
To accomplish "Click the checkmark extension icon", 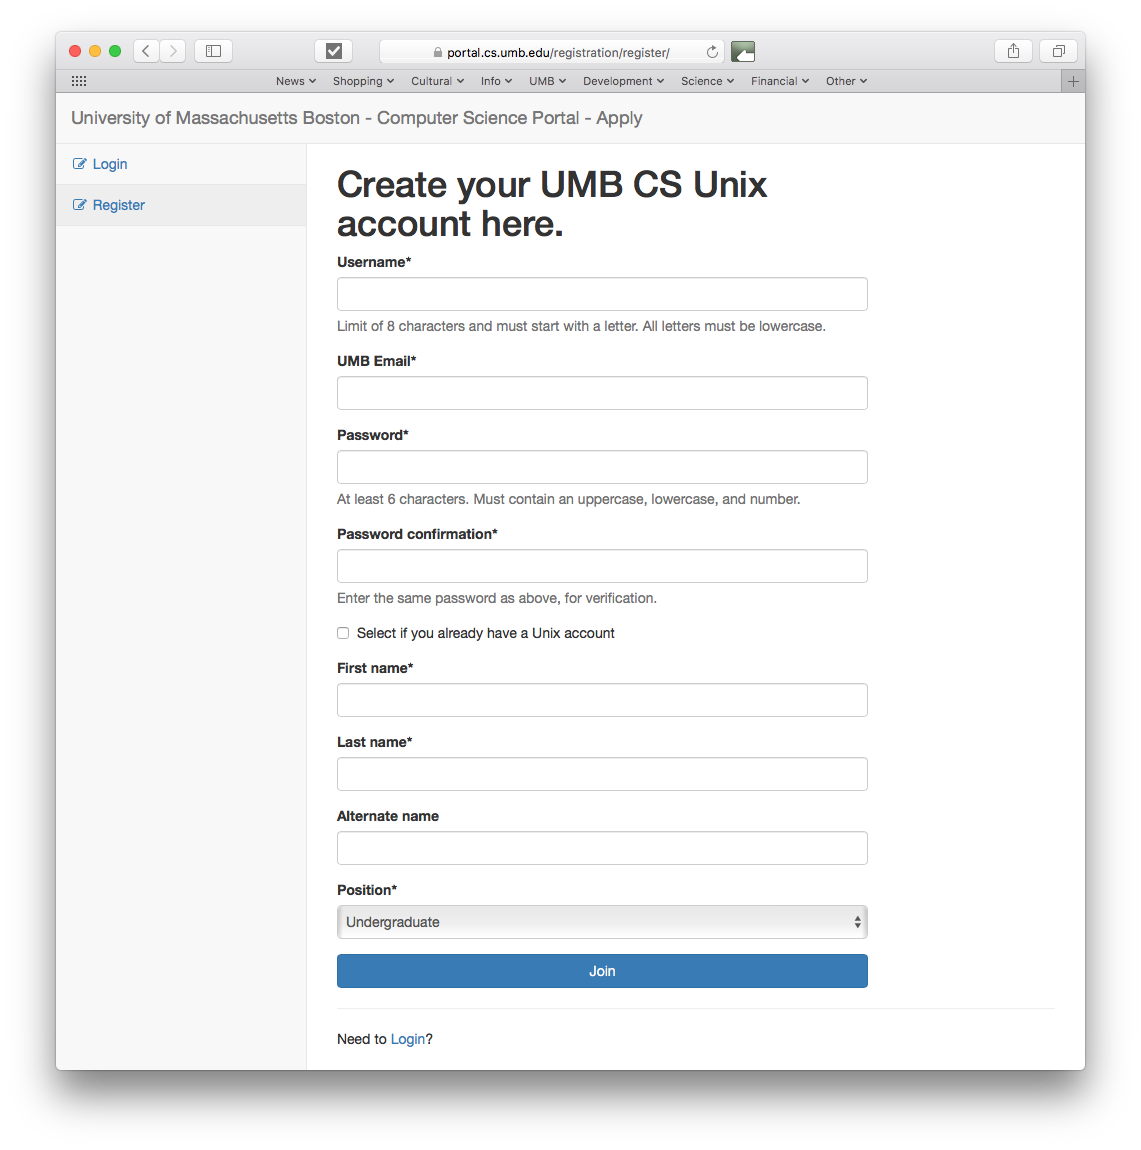I will coord(334,51).
